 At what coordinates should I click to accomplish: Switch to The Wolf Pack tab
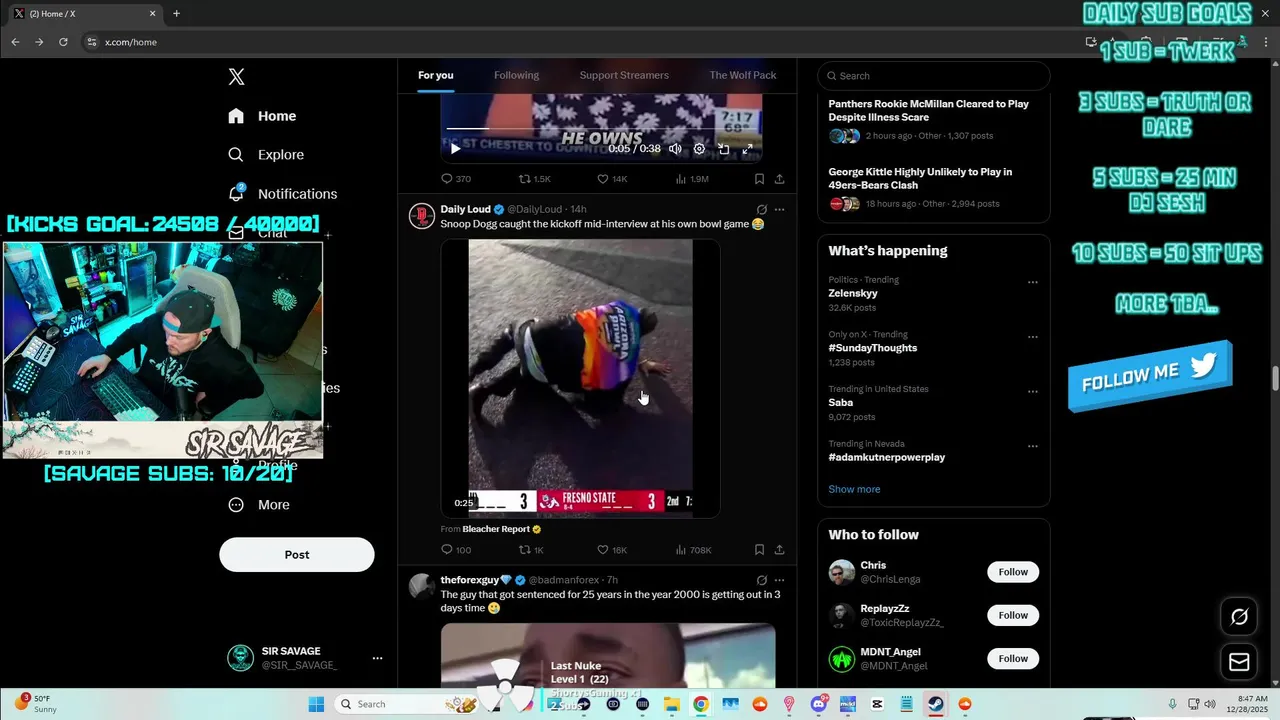click(x=743, y=75)
